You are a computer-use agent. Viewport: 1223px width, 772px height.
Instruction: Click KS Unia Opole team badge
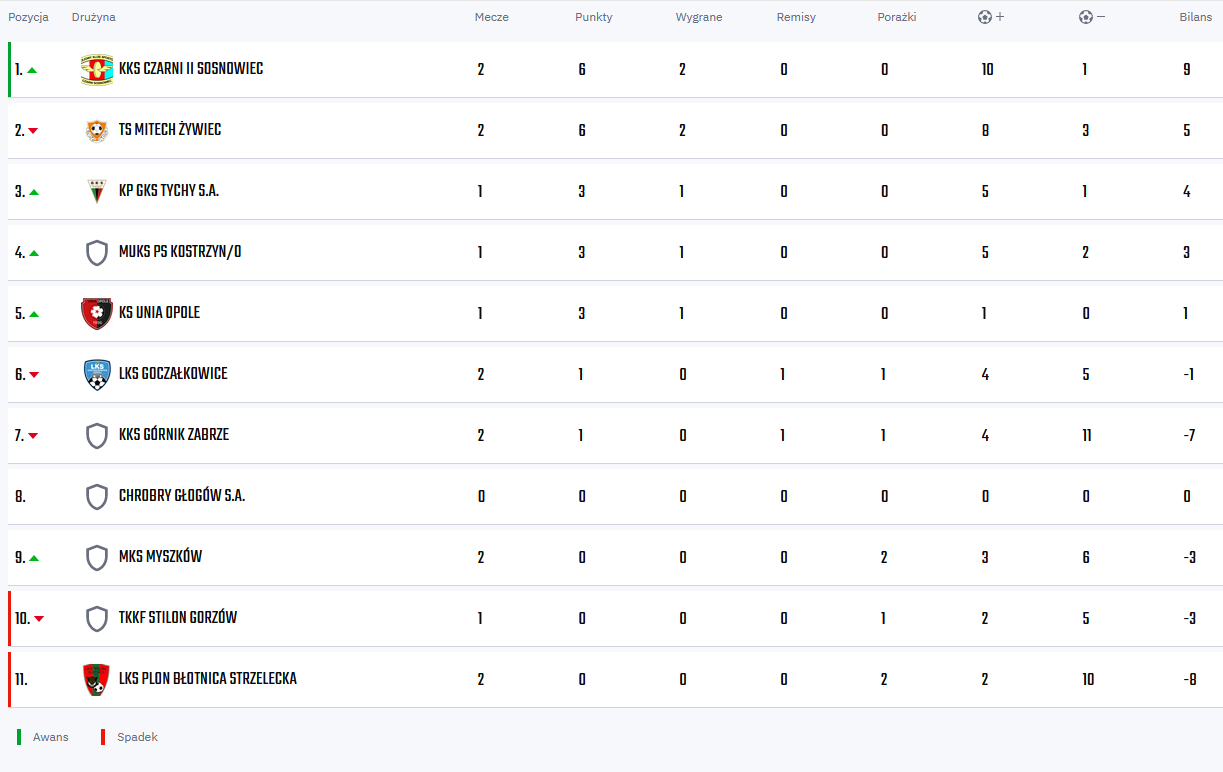coord(97,314)
